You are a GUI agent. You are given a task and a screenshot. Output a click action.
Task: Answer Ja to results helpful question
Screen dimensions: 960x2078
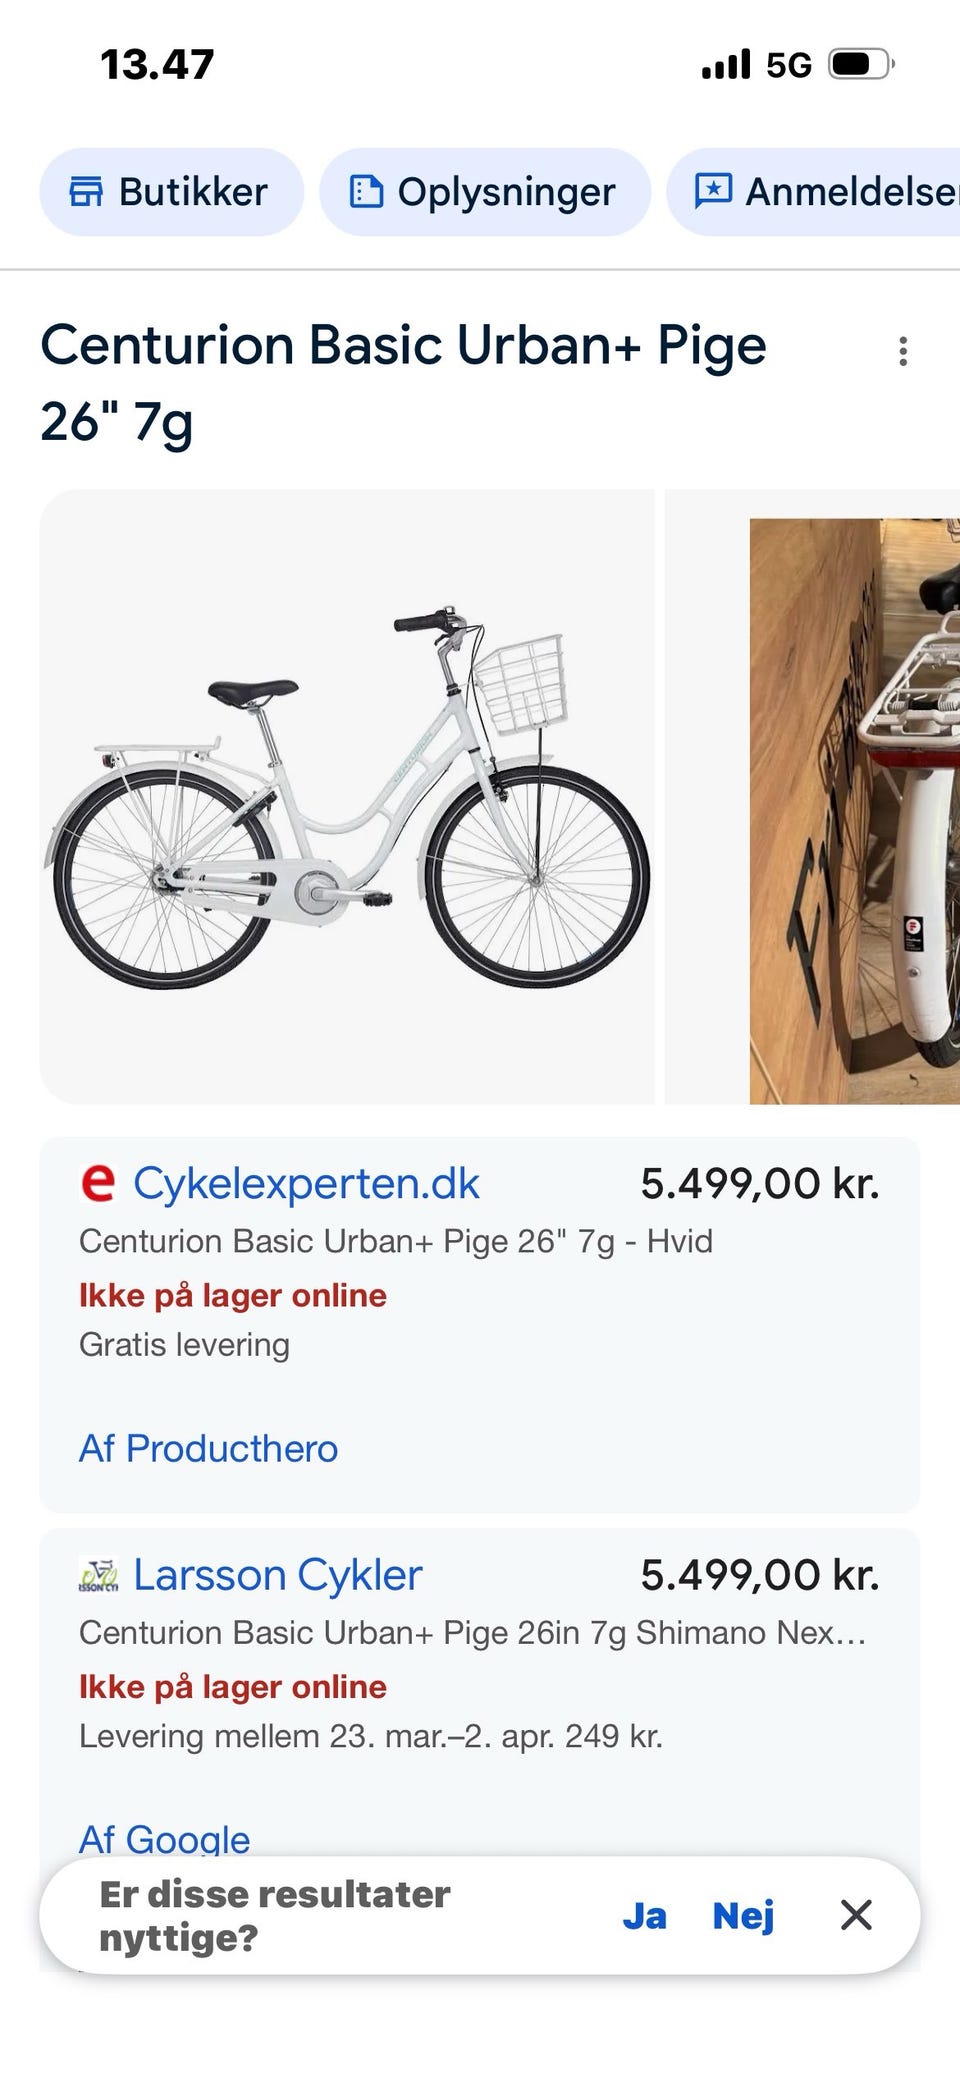tap(644, 1915)
